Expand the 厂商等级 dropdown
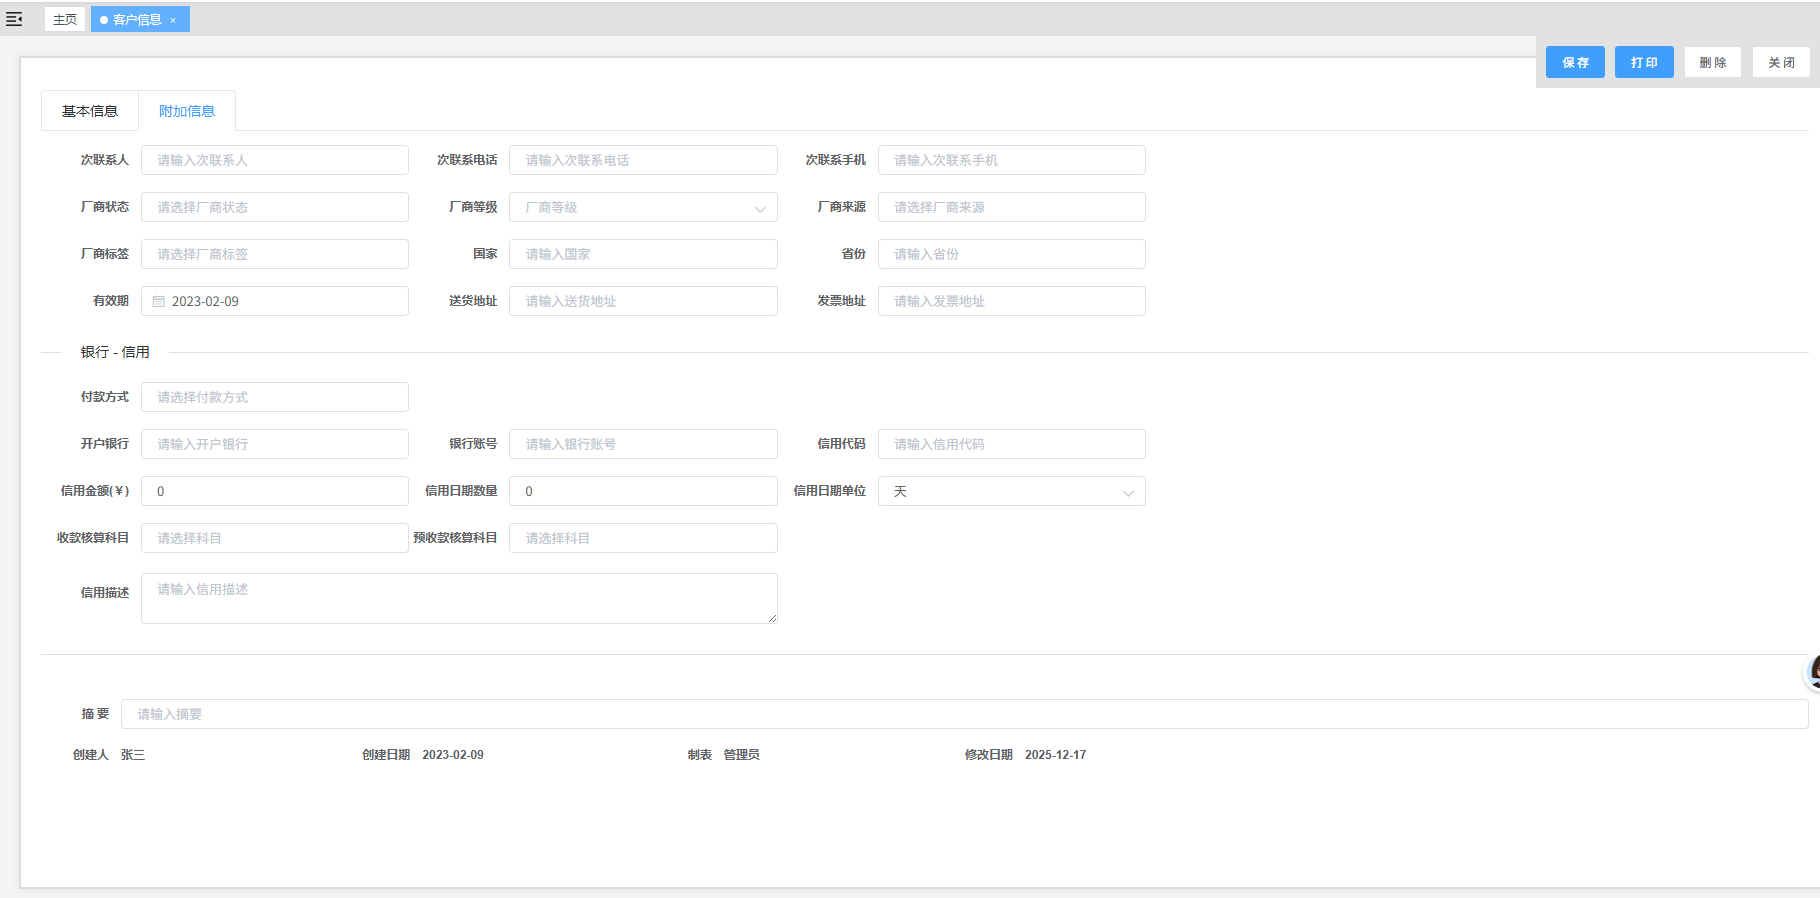1820x898 pixels. pyautogui.click(x=643, y=207)
